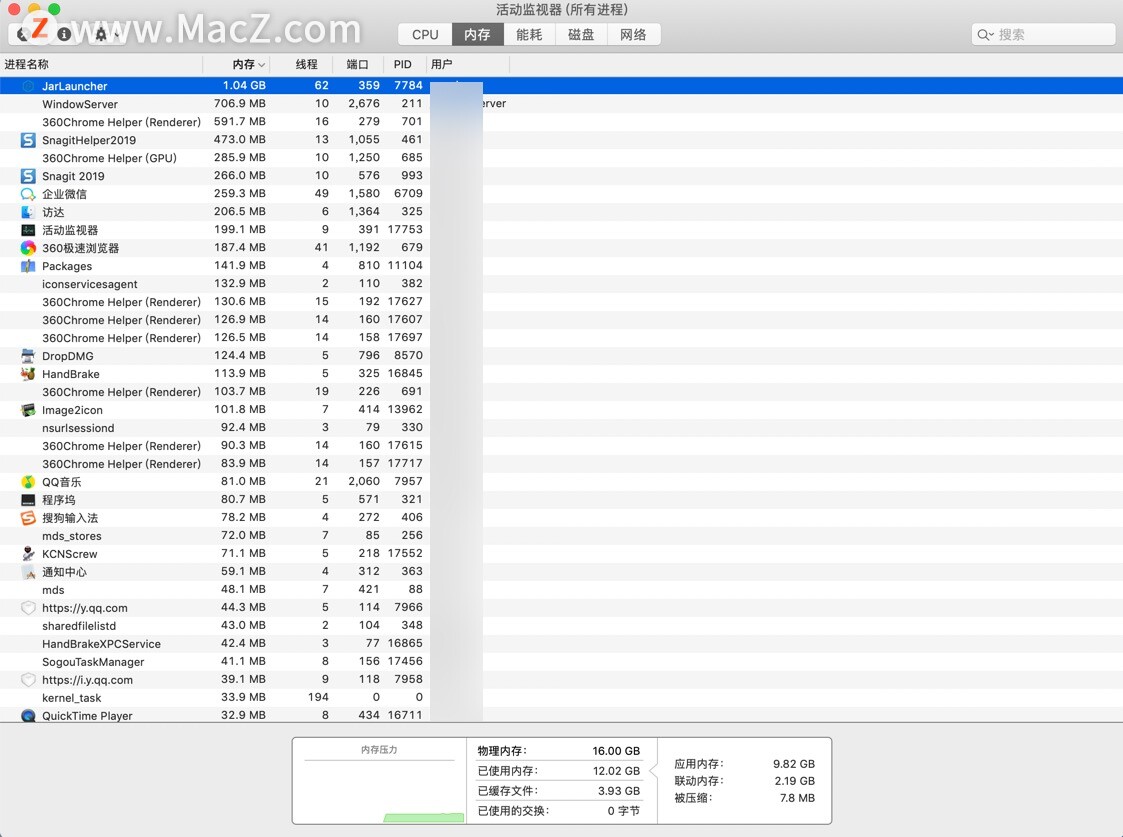This screenshot has height=837, width=1123.
Task: Click the Packages app icon
Action: pos(28,266)
